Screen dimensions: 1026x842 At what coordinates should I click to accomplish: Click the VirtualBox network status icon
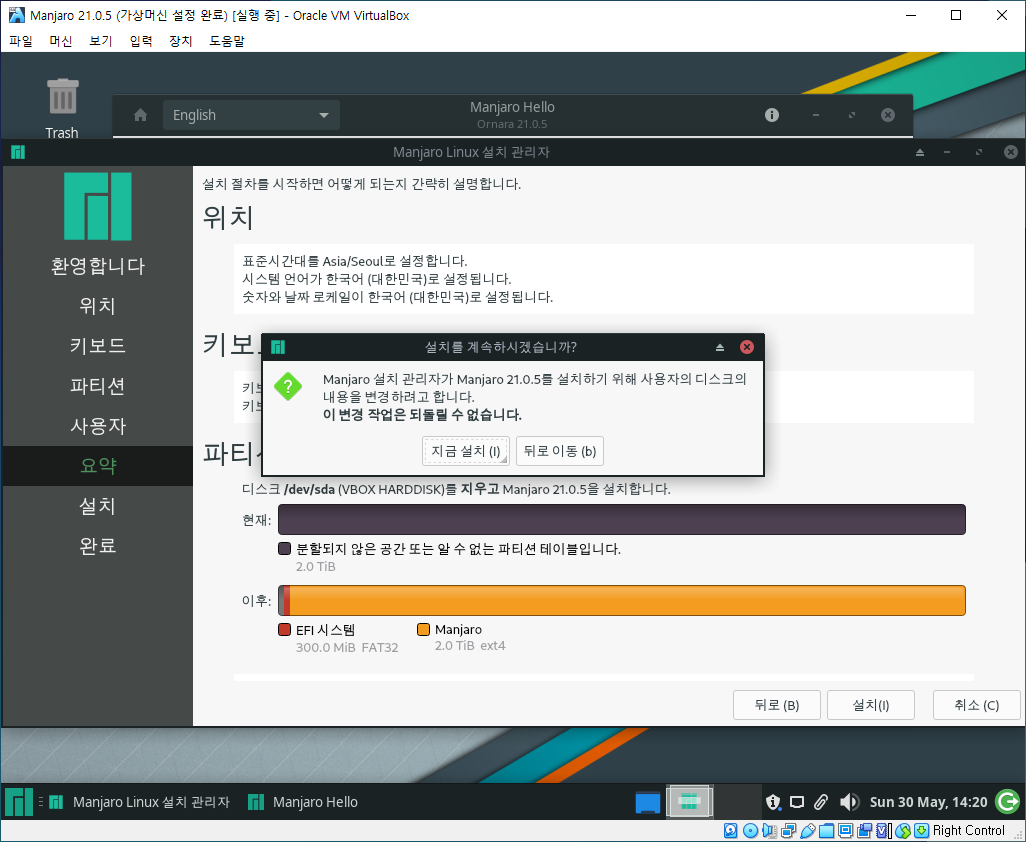click(788, 831)
